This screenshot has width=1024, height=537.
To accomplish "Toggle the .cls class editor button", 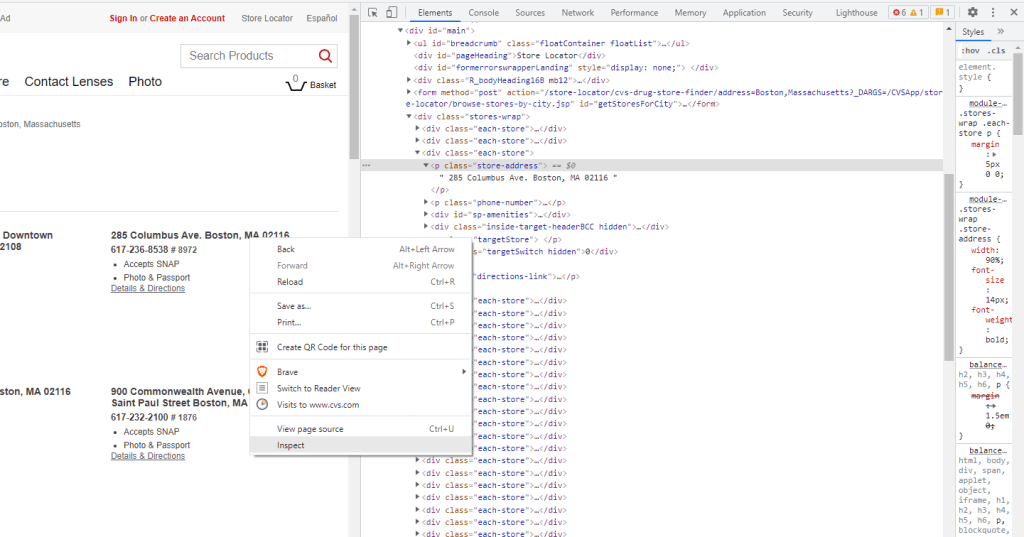I will point(996,50).
